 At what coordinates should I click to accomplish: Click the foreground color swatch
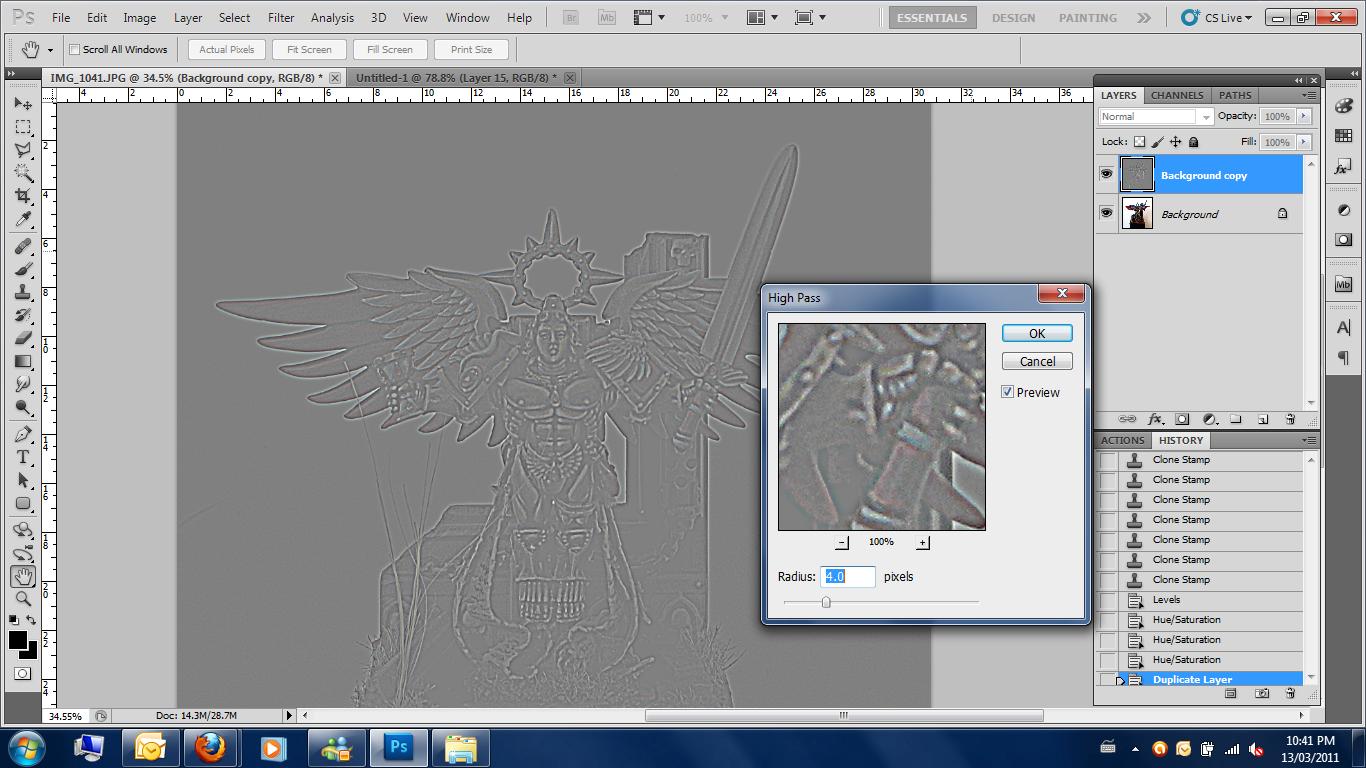[18, 641]
